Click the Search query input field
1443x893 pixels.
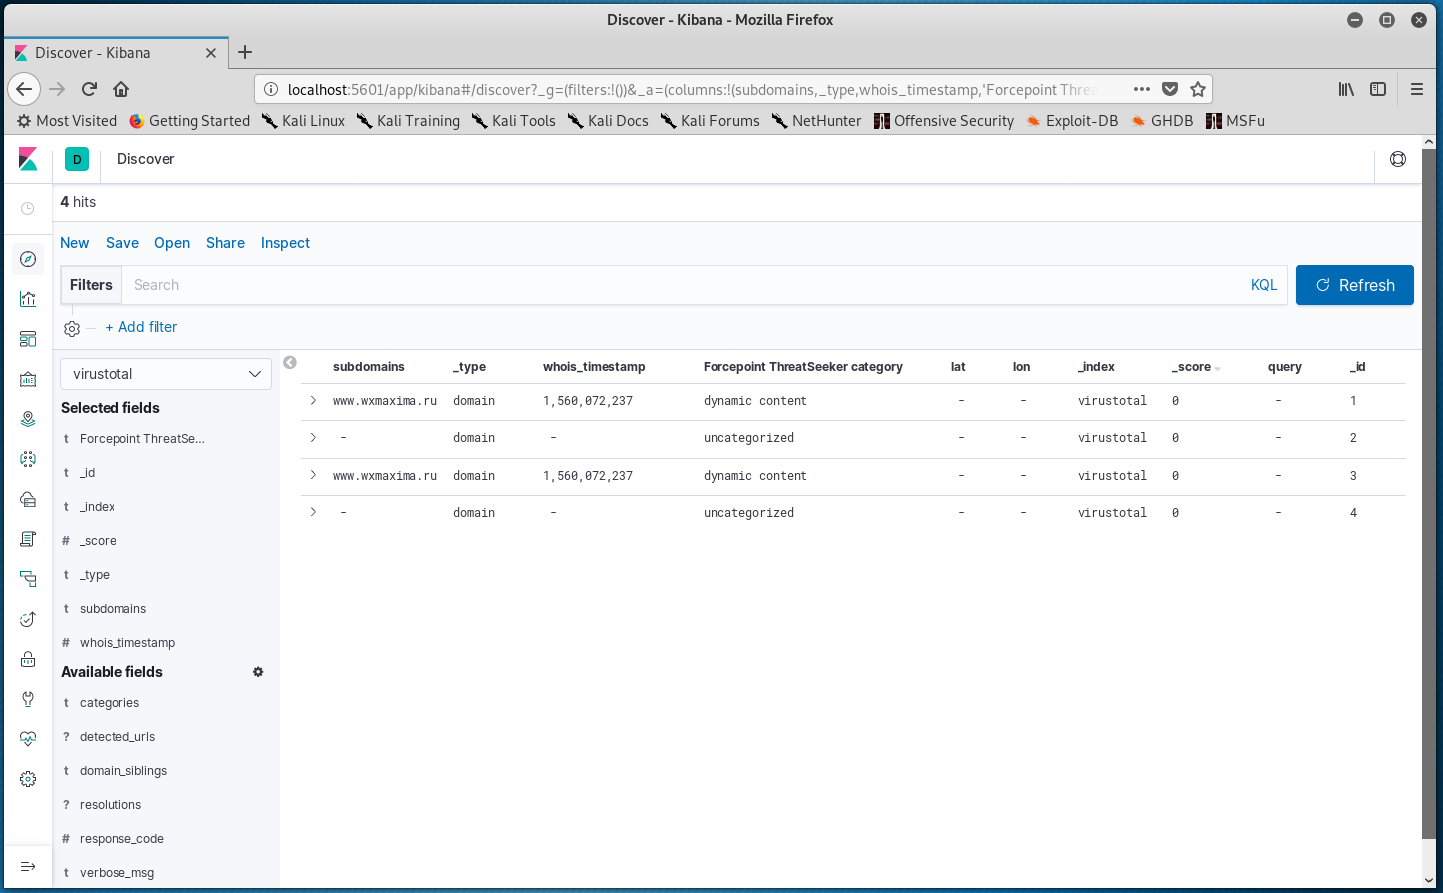pyautogui.click(x=680, y=285)
